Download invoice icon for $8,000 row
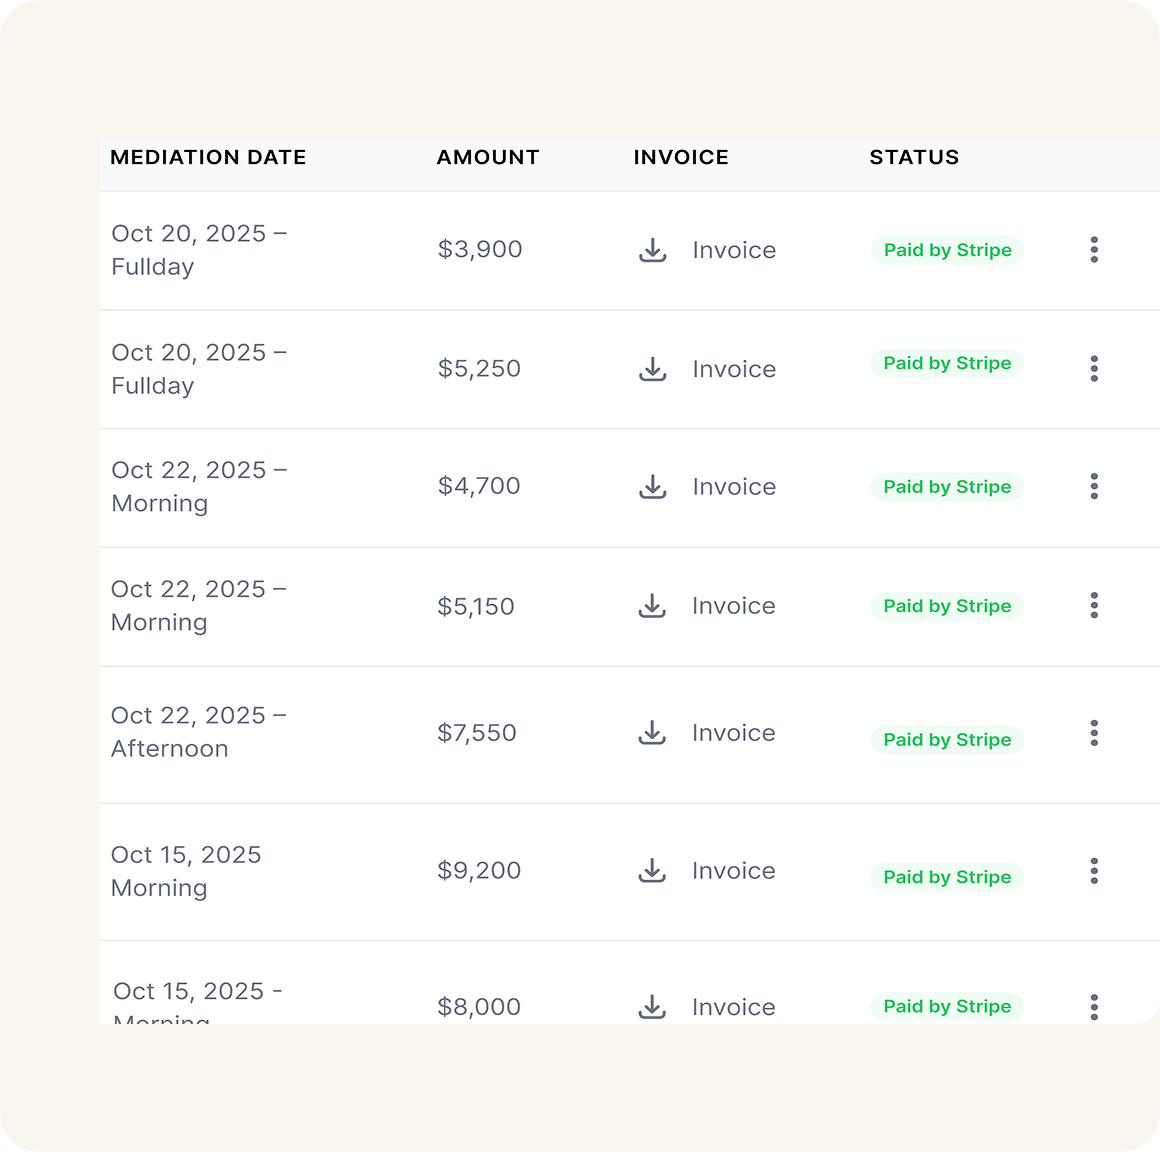1160x1152 pixels. [652, 1006]
